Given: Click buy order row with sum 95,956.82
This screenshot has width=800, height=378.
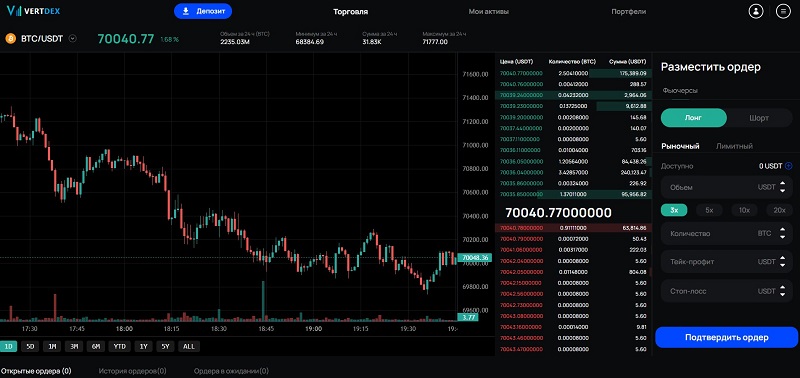Looking at the screenshot, I should point(573,194).
